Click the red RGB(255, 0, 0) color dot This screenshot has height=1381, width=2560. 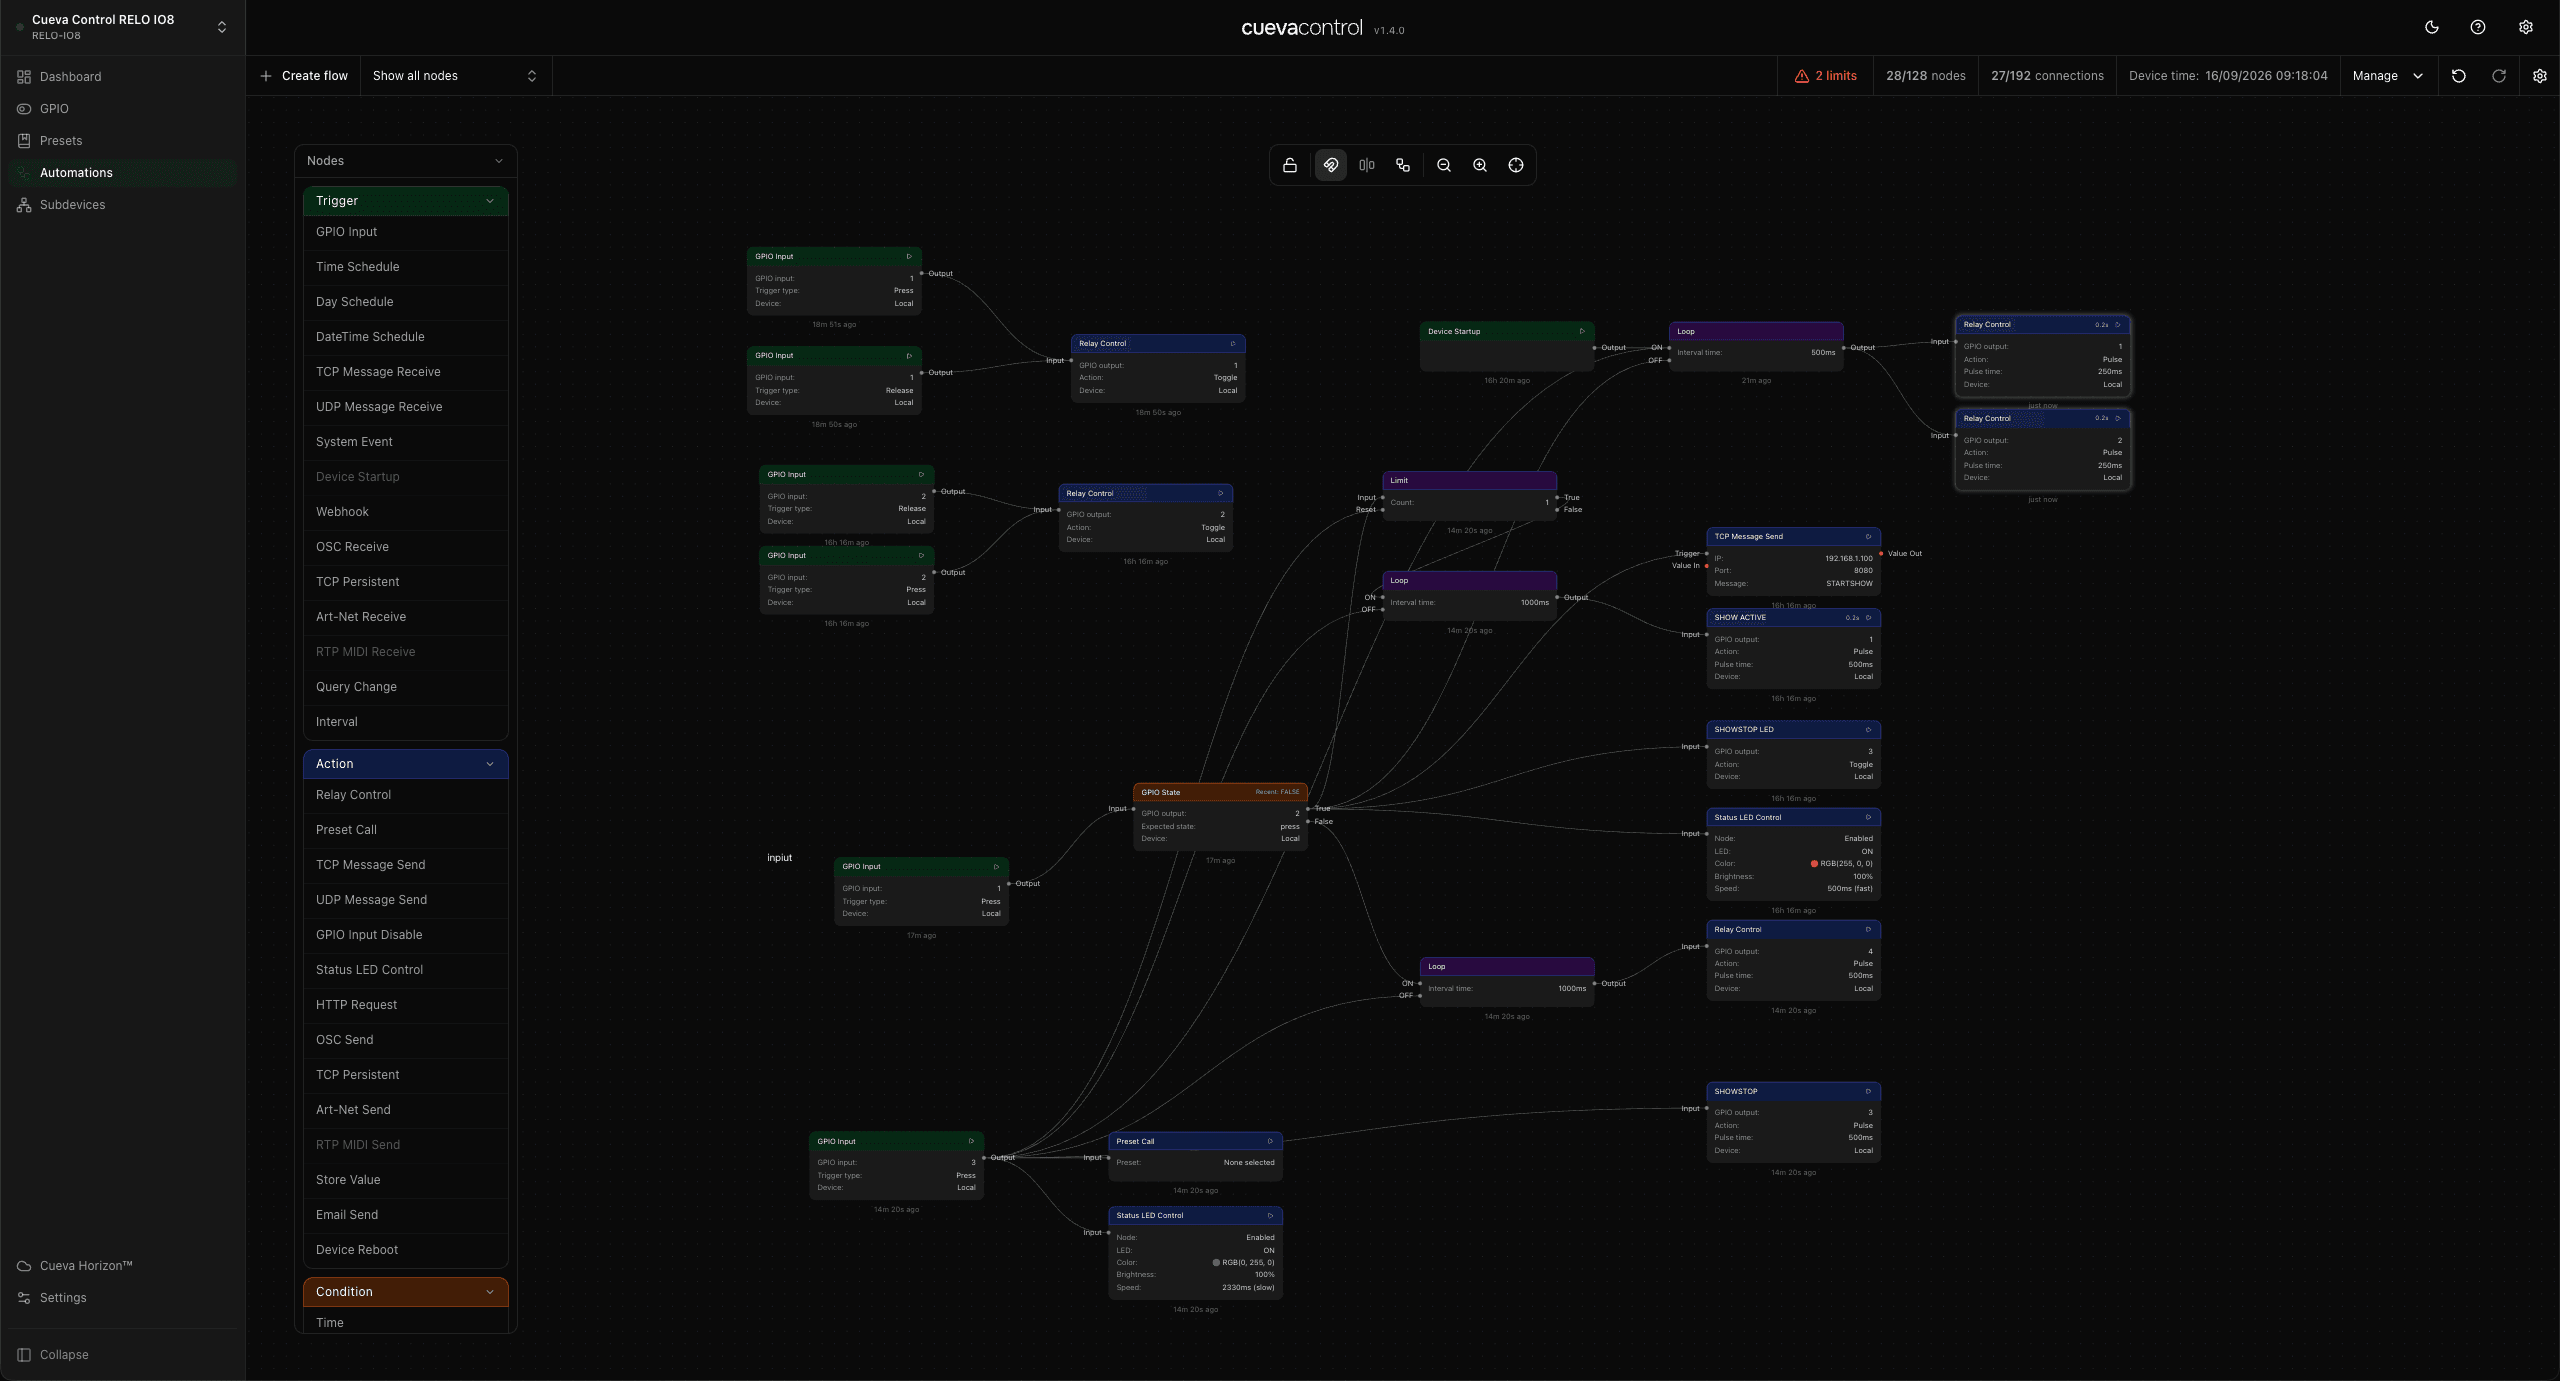(1814, 864)
